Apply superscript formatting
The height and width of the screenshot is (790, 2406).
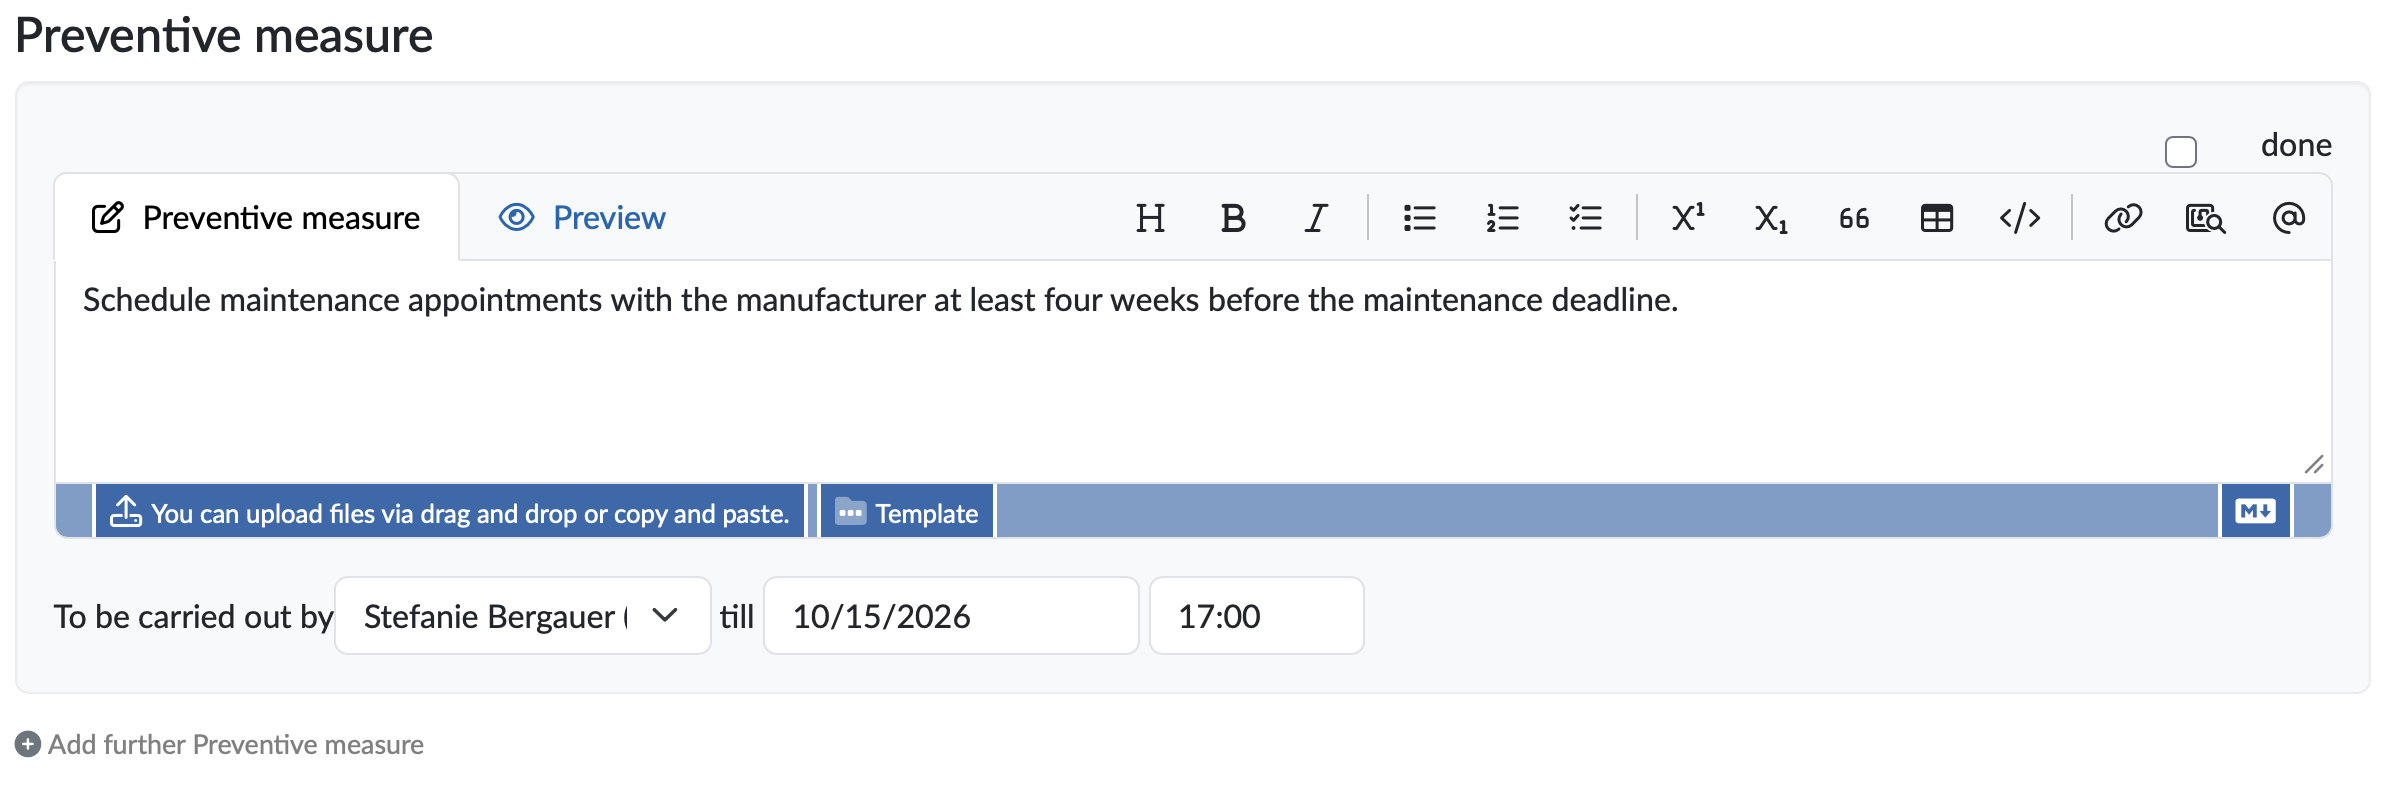[1688, 218]
